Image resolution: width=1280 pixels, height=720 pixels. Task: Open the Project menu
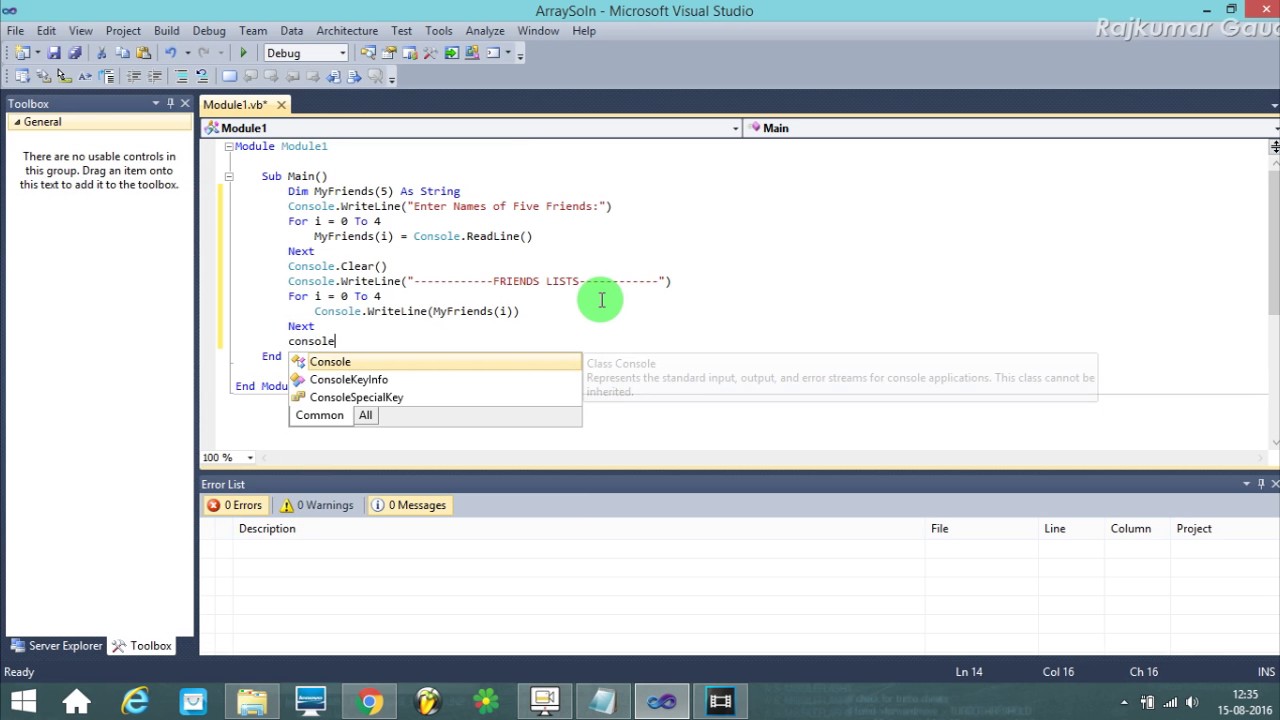tap(123, 31)
